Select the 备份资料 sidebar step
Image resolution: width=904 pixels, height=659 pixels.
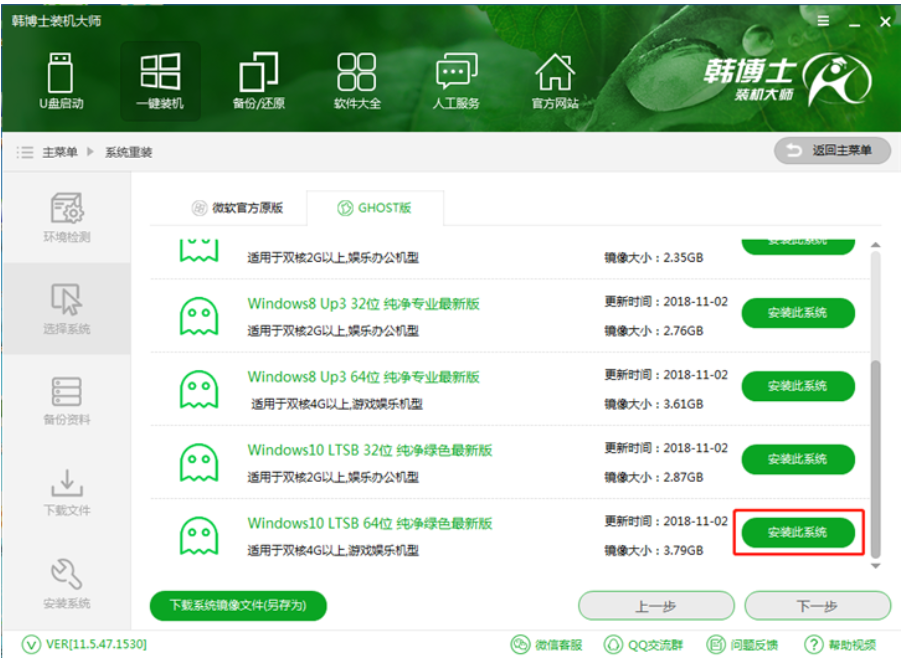click(67, 400)
